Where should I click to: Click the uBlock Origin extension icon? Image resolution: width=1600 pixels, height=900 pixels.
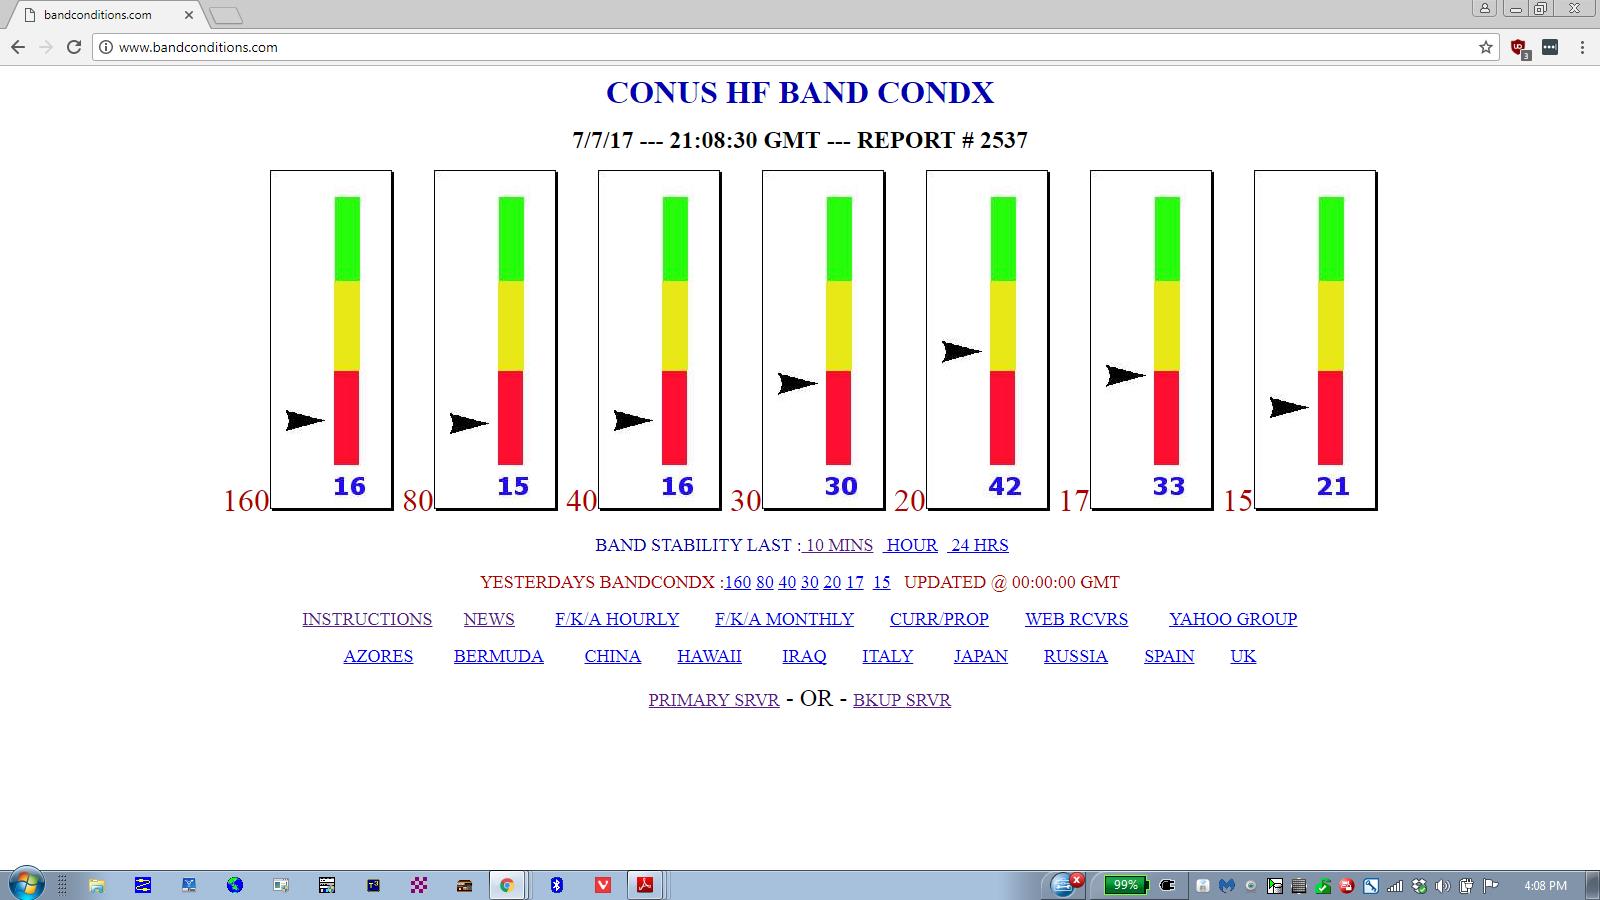click(1518, 47)
